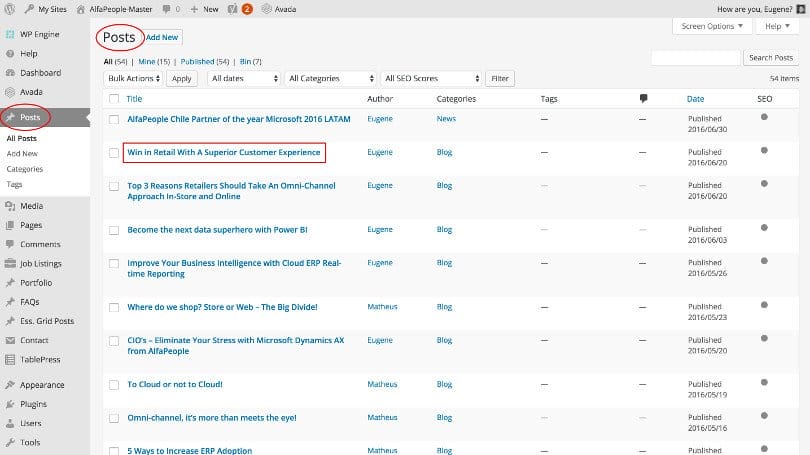This screenshot has width=810, height=455.
Task: Click the Add New button beside Posts
Action: coord(162,37)
